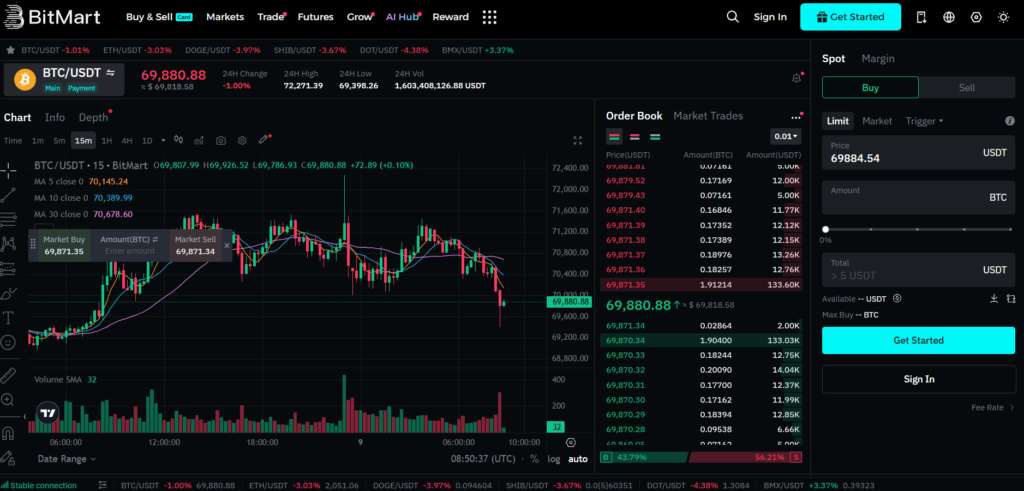Image resolution: width=1024 pixels, height=491 pixels.
Task: Click the Sign In button below the order form
Action: click(x=918, y=379)
